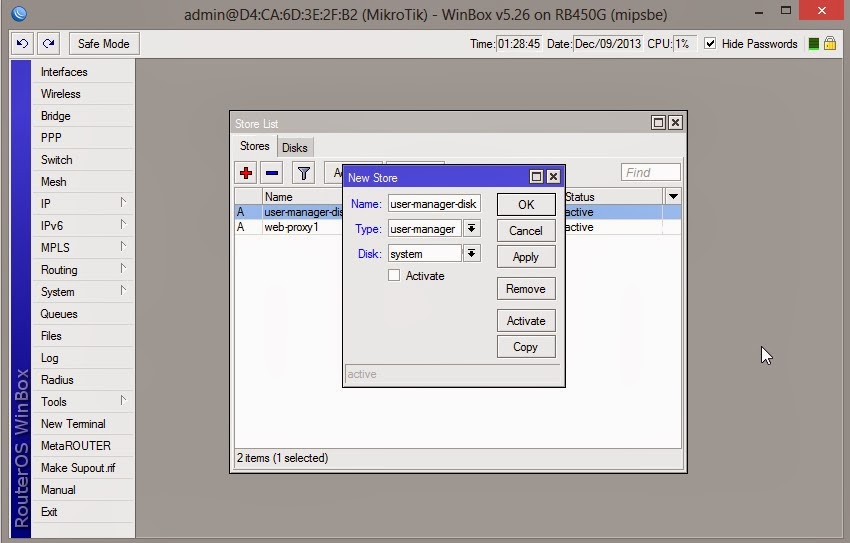Confirm New Store with OK

(x=526, y=204)
